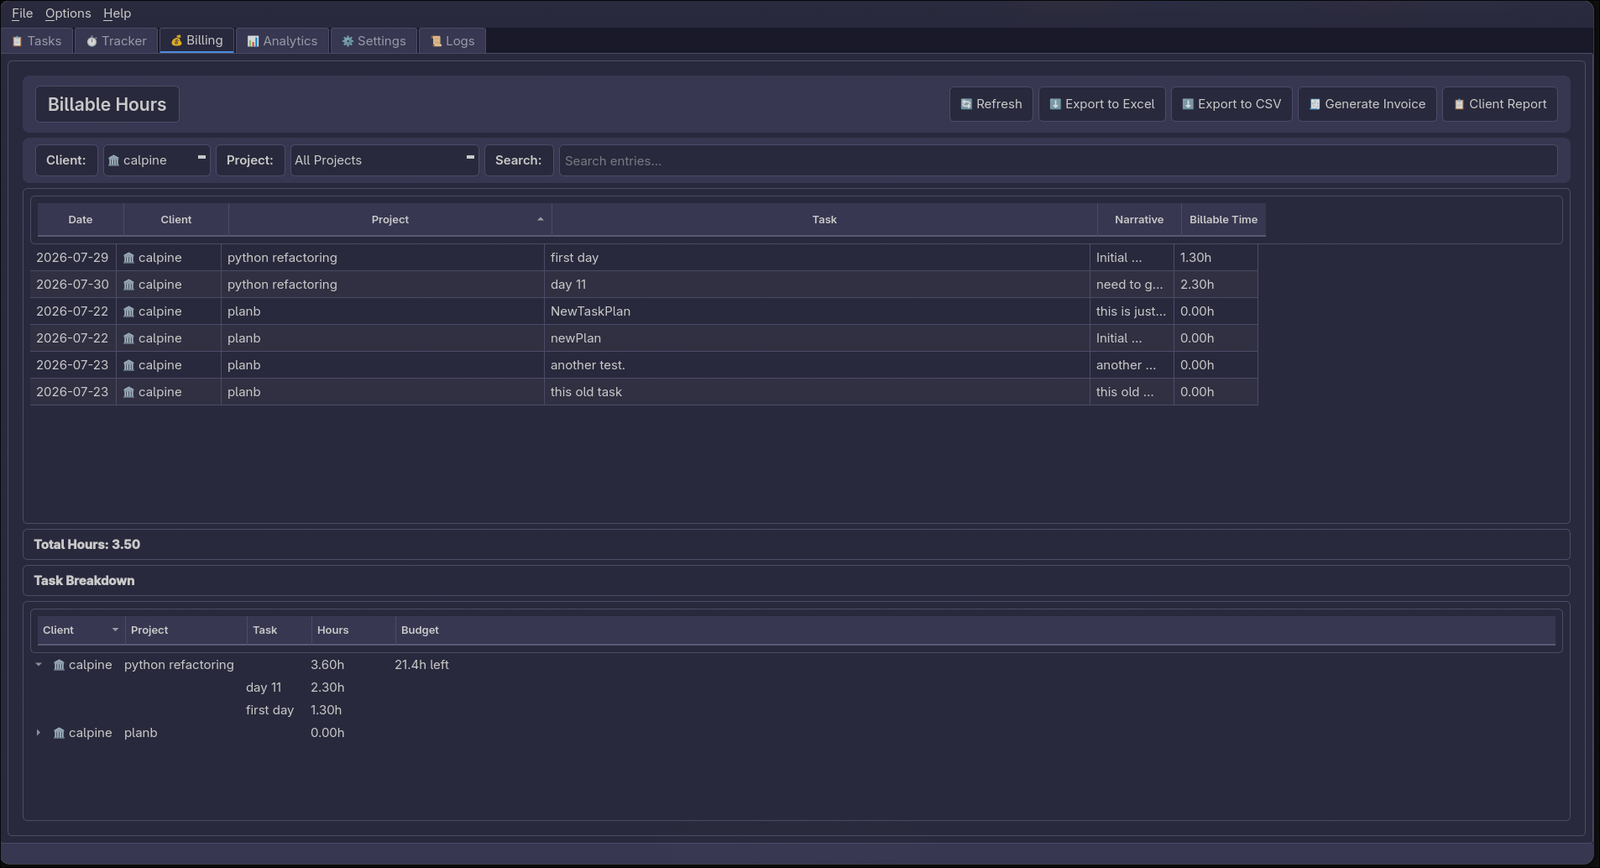Click the breakdown Task column header
The height and width of the screenshot is (868, 1600).
(x=279, y=630)
